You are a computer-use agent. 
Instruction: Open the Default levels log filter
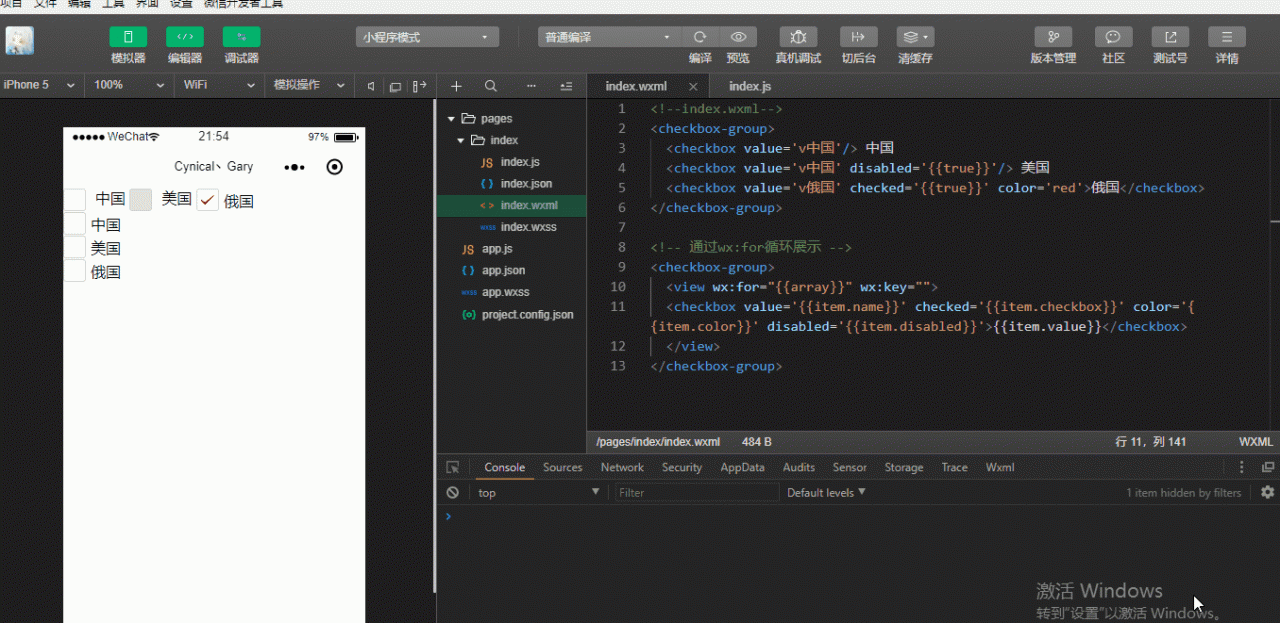(x=826, y=492)
